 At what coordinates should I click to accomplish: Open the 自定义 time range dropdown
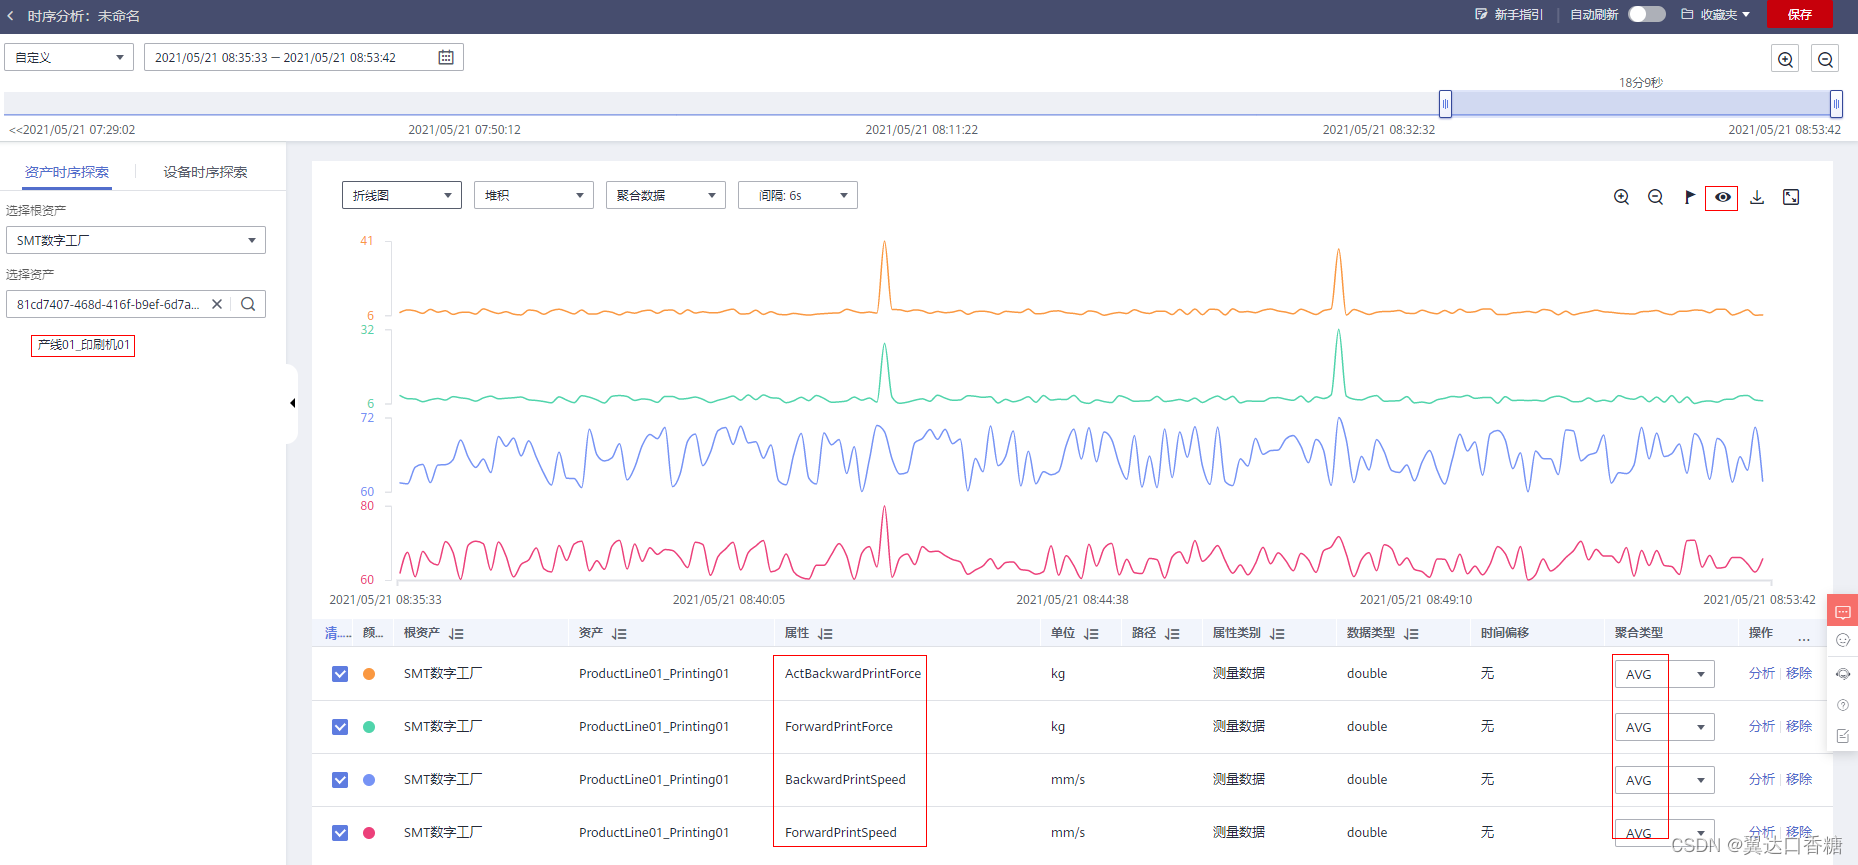click(69, 57)
